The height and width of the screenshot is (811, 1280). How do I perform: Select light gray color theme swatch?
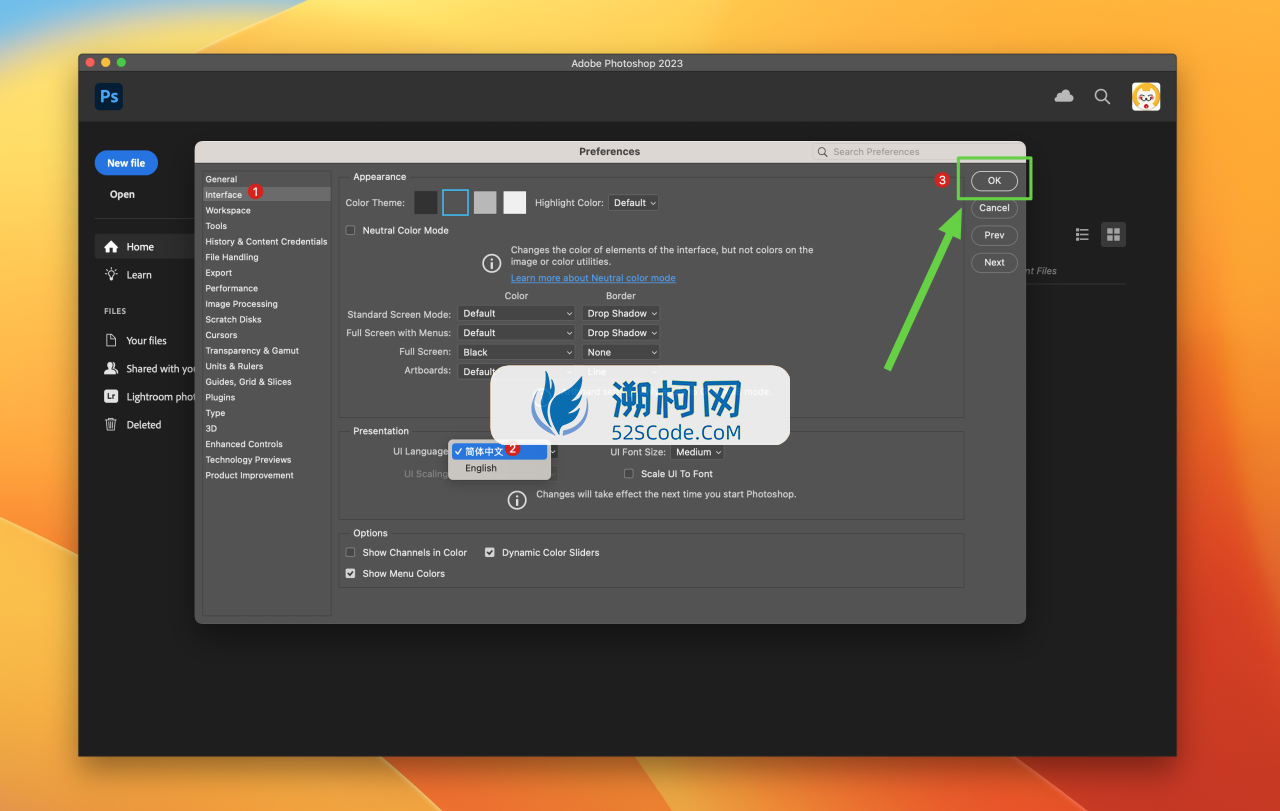tap(485, 203)
